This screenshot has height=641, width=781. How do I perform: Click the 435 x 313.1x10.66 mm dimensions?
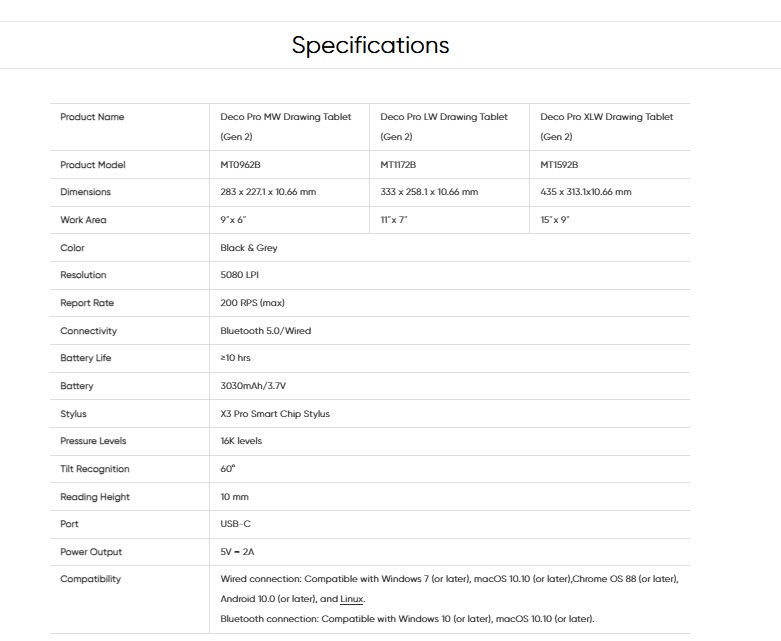[586, 192]
